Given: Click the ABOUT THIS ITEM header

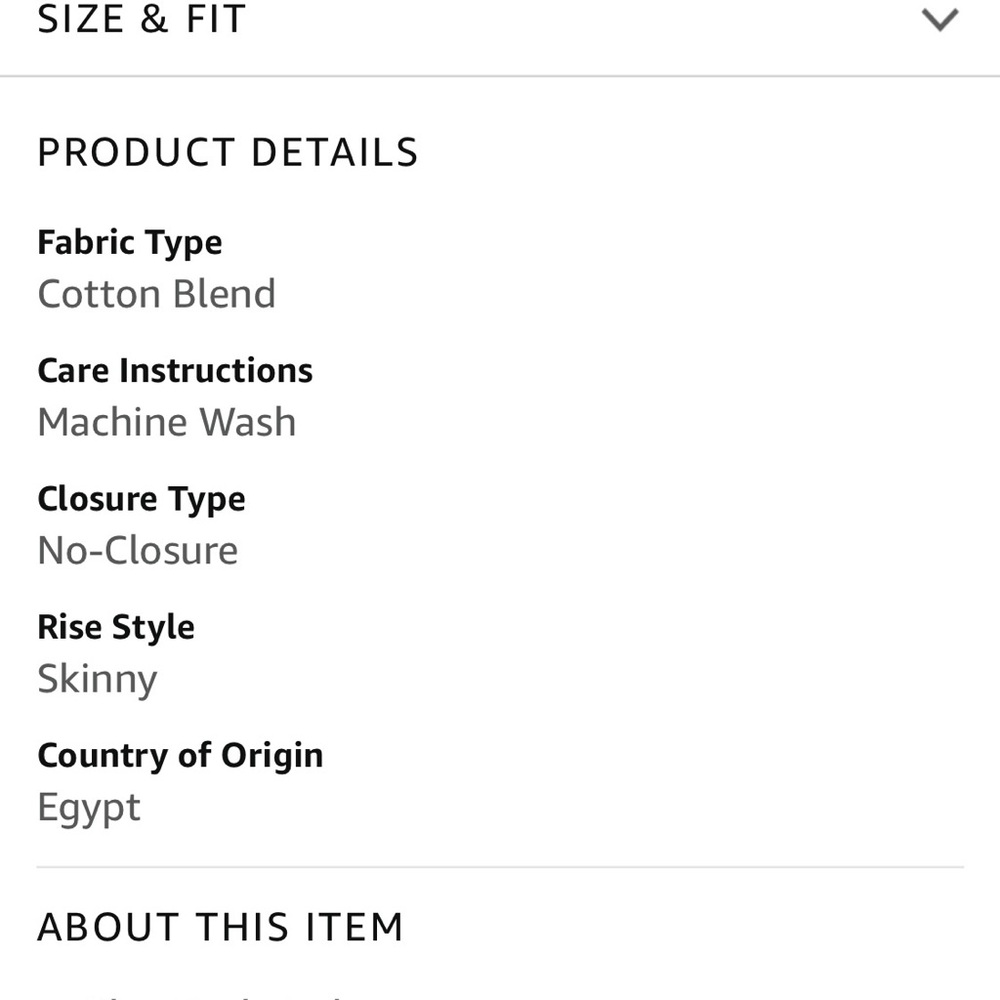Looking at the screenshot, I should click(x=220, y=926).
